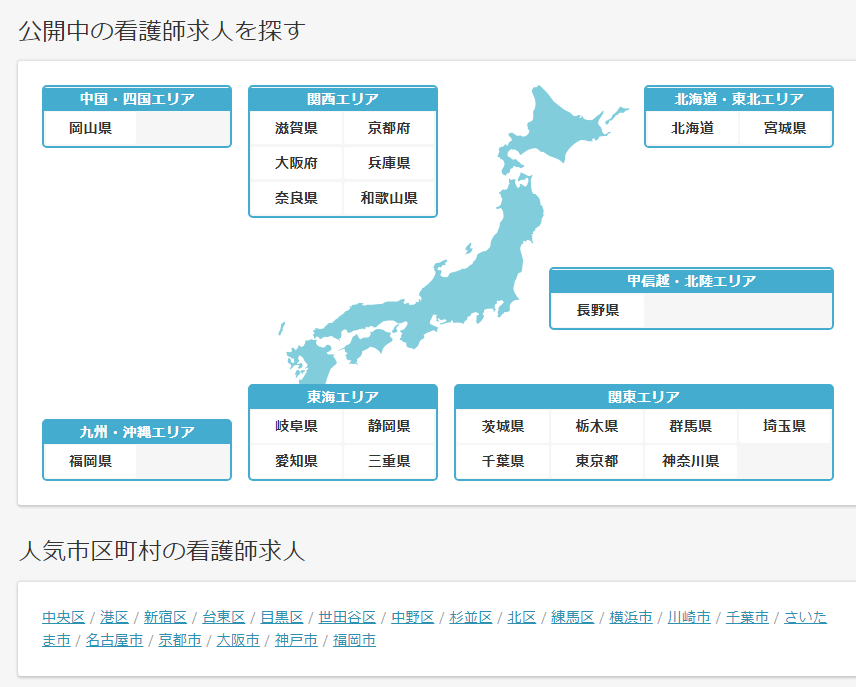Click 大阪府 prefecture button
The height and width of the screenshot is (687, 856).
click(x=296, y=163)
